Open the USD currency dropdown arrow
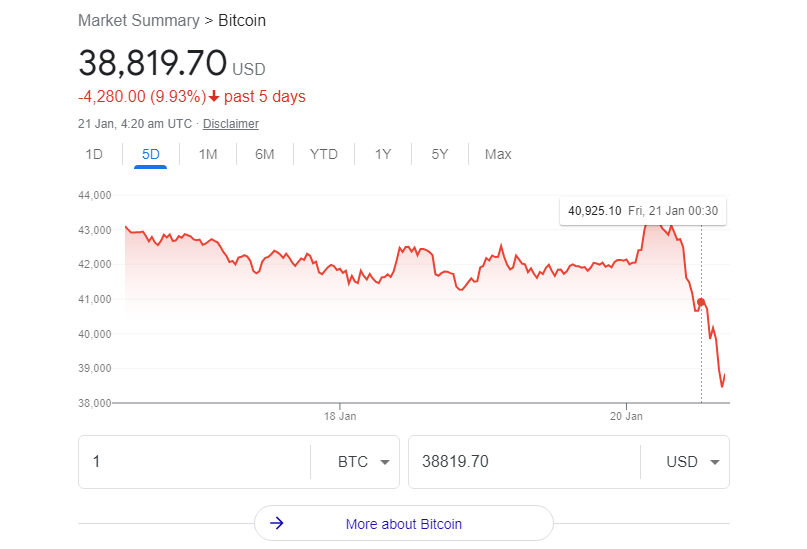The width and height of the screenshot is (807, 549). pyautogui.click(x=714, y=462)
